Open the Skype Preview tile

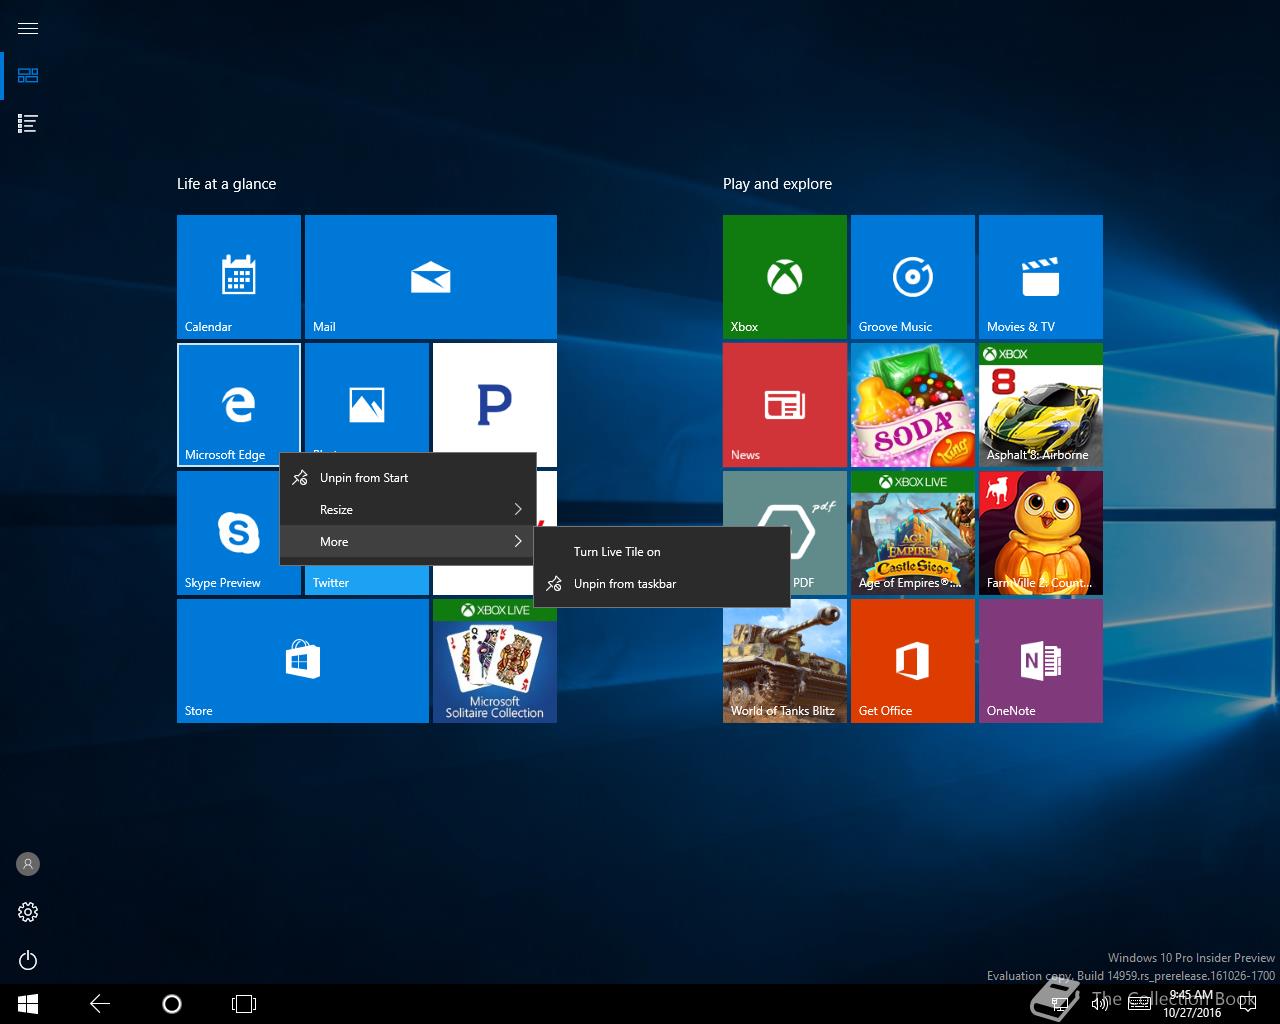point(228,533)
